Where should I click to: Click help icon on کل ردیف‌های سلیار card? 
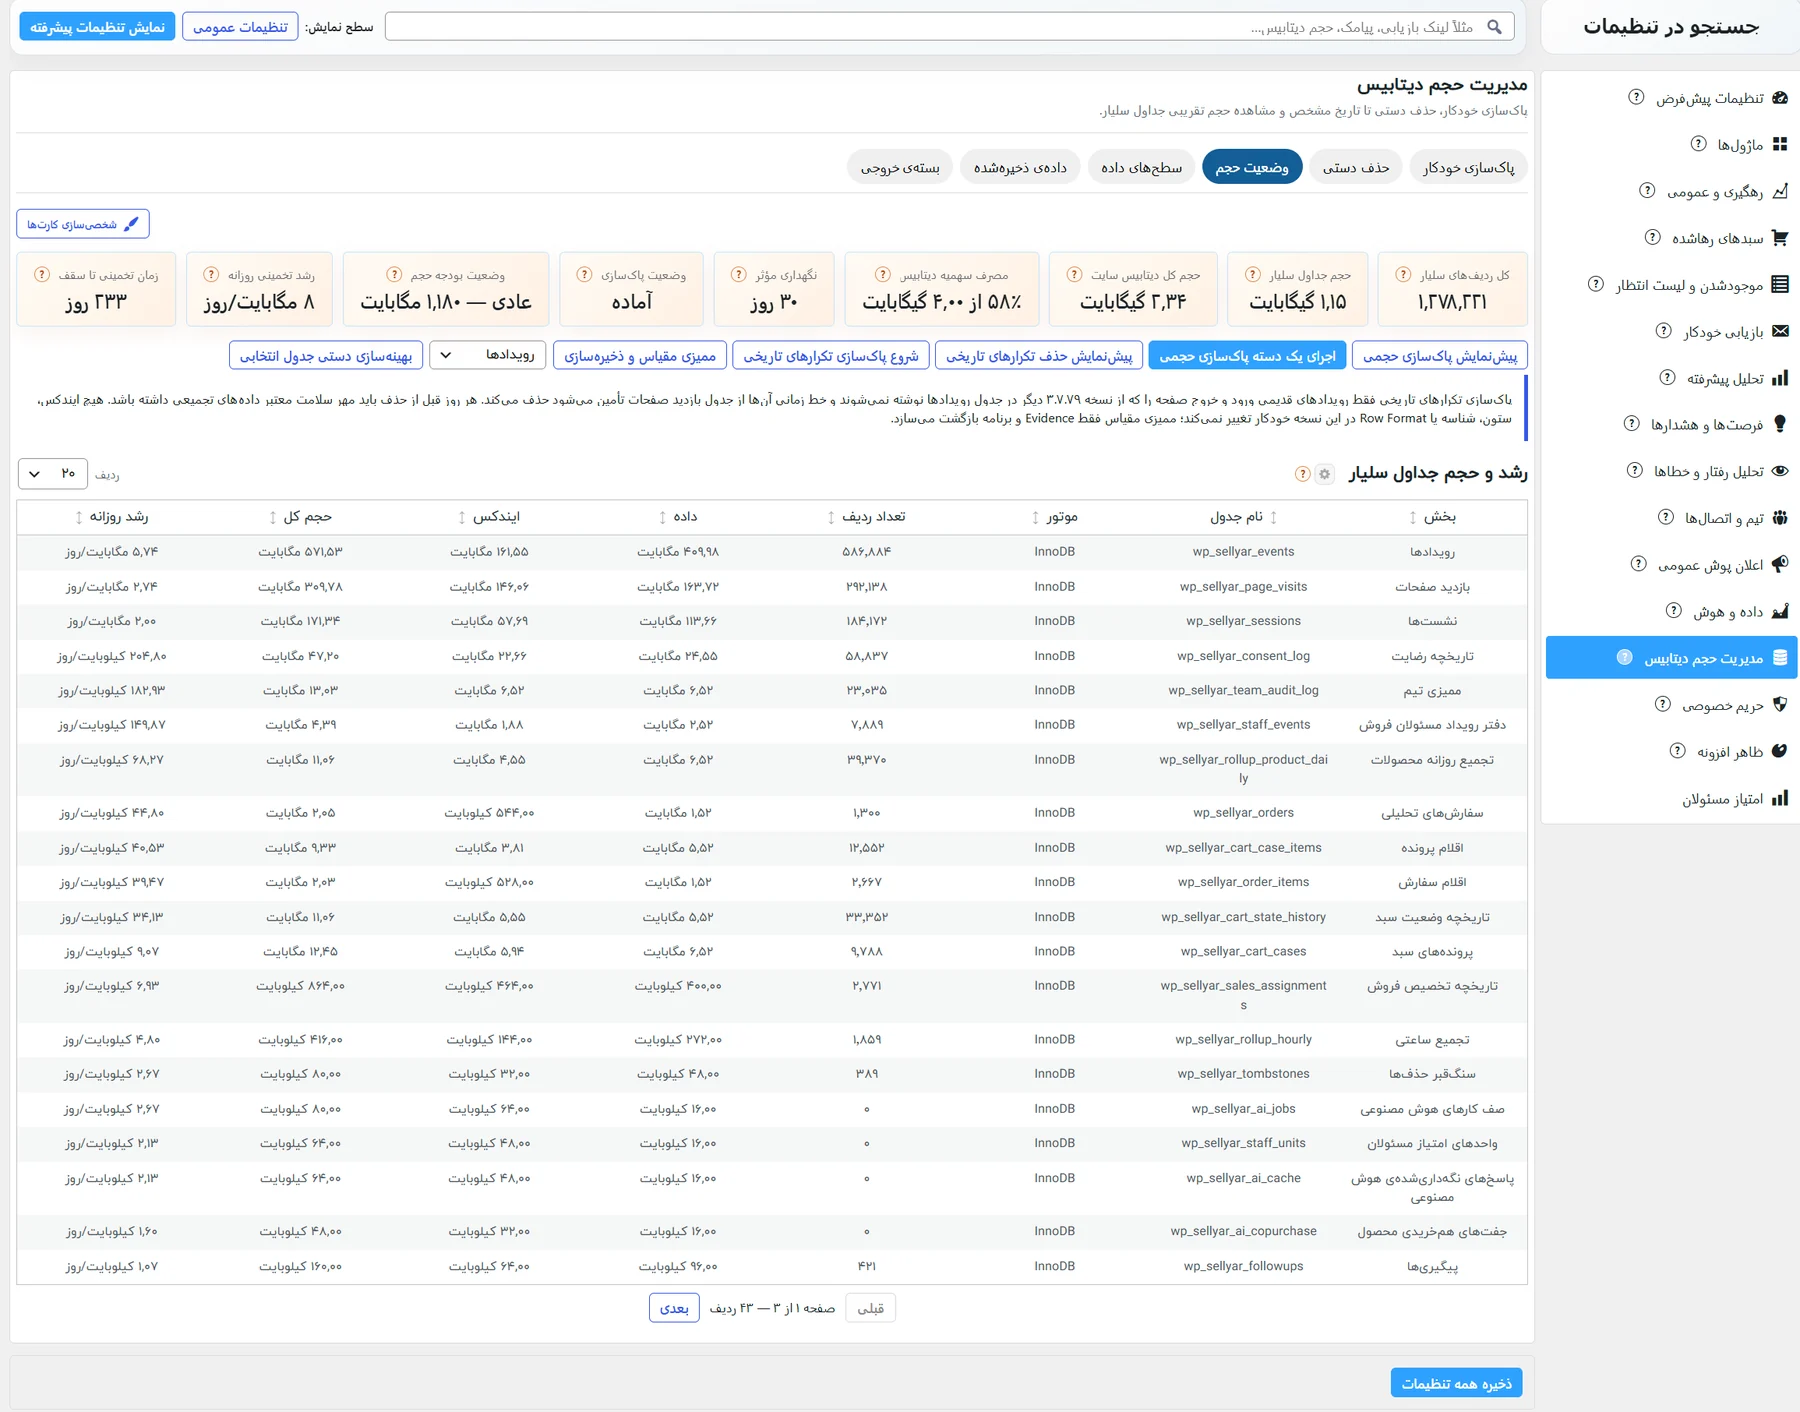(x=1404, y=274)
